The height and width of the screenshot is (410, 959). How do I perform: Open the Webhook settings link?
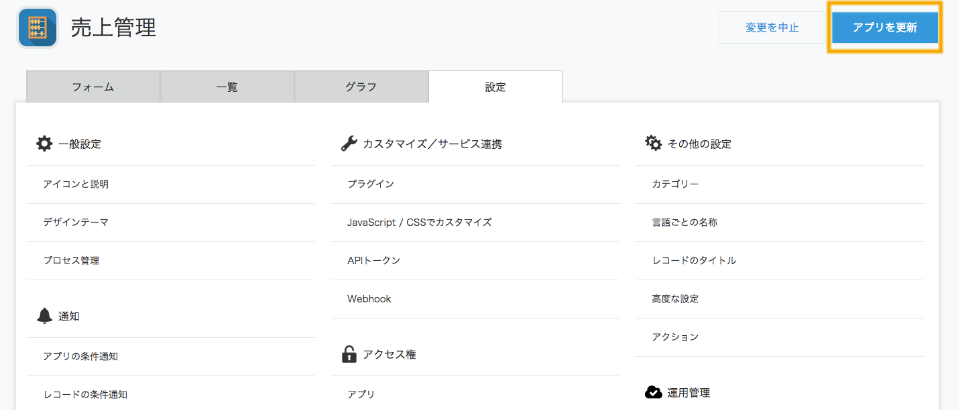pos(369,298)
